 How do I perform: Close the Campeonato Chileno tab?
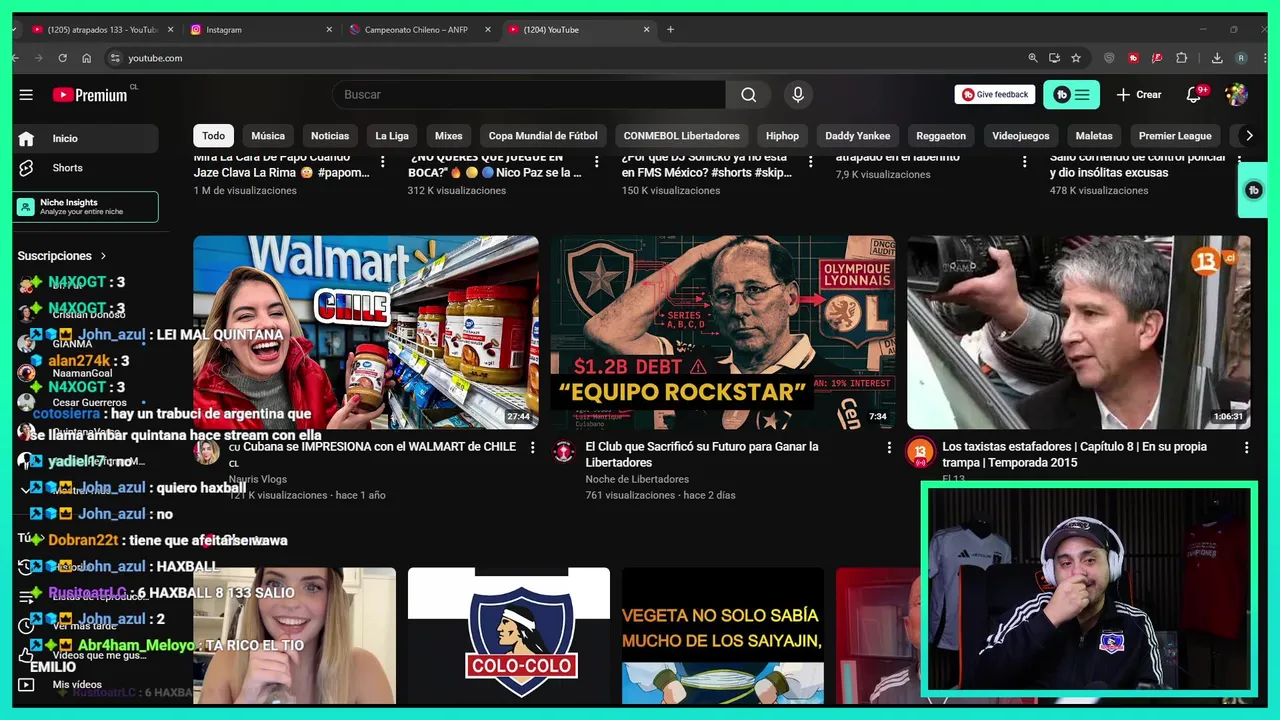click(488, 30)
